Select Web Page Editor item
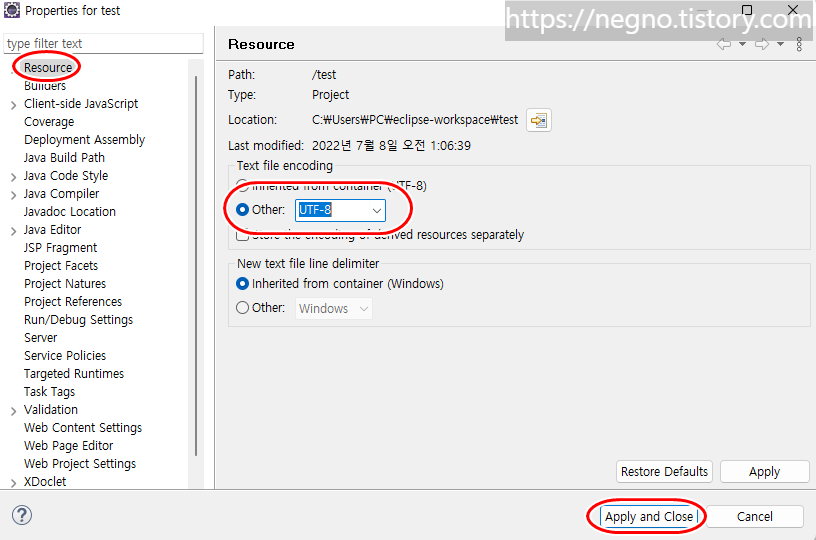 (x=69, y=446)
